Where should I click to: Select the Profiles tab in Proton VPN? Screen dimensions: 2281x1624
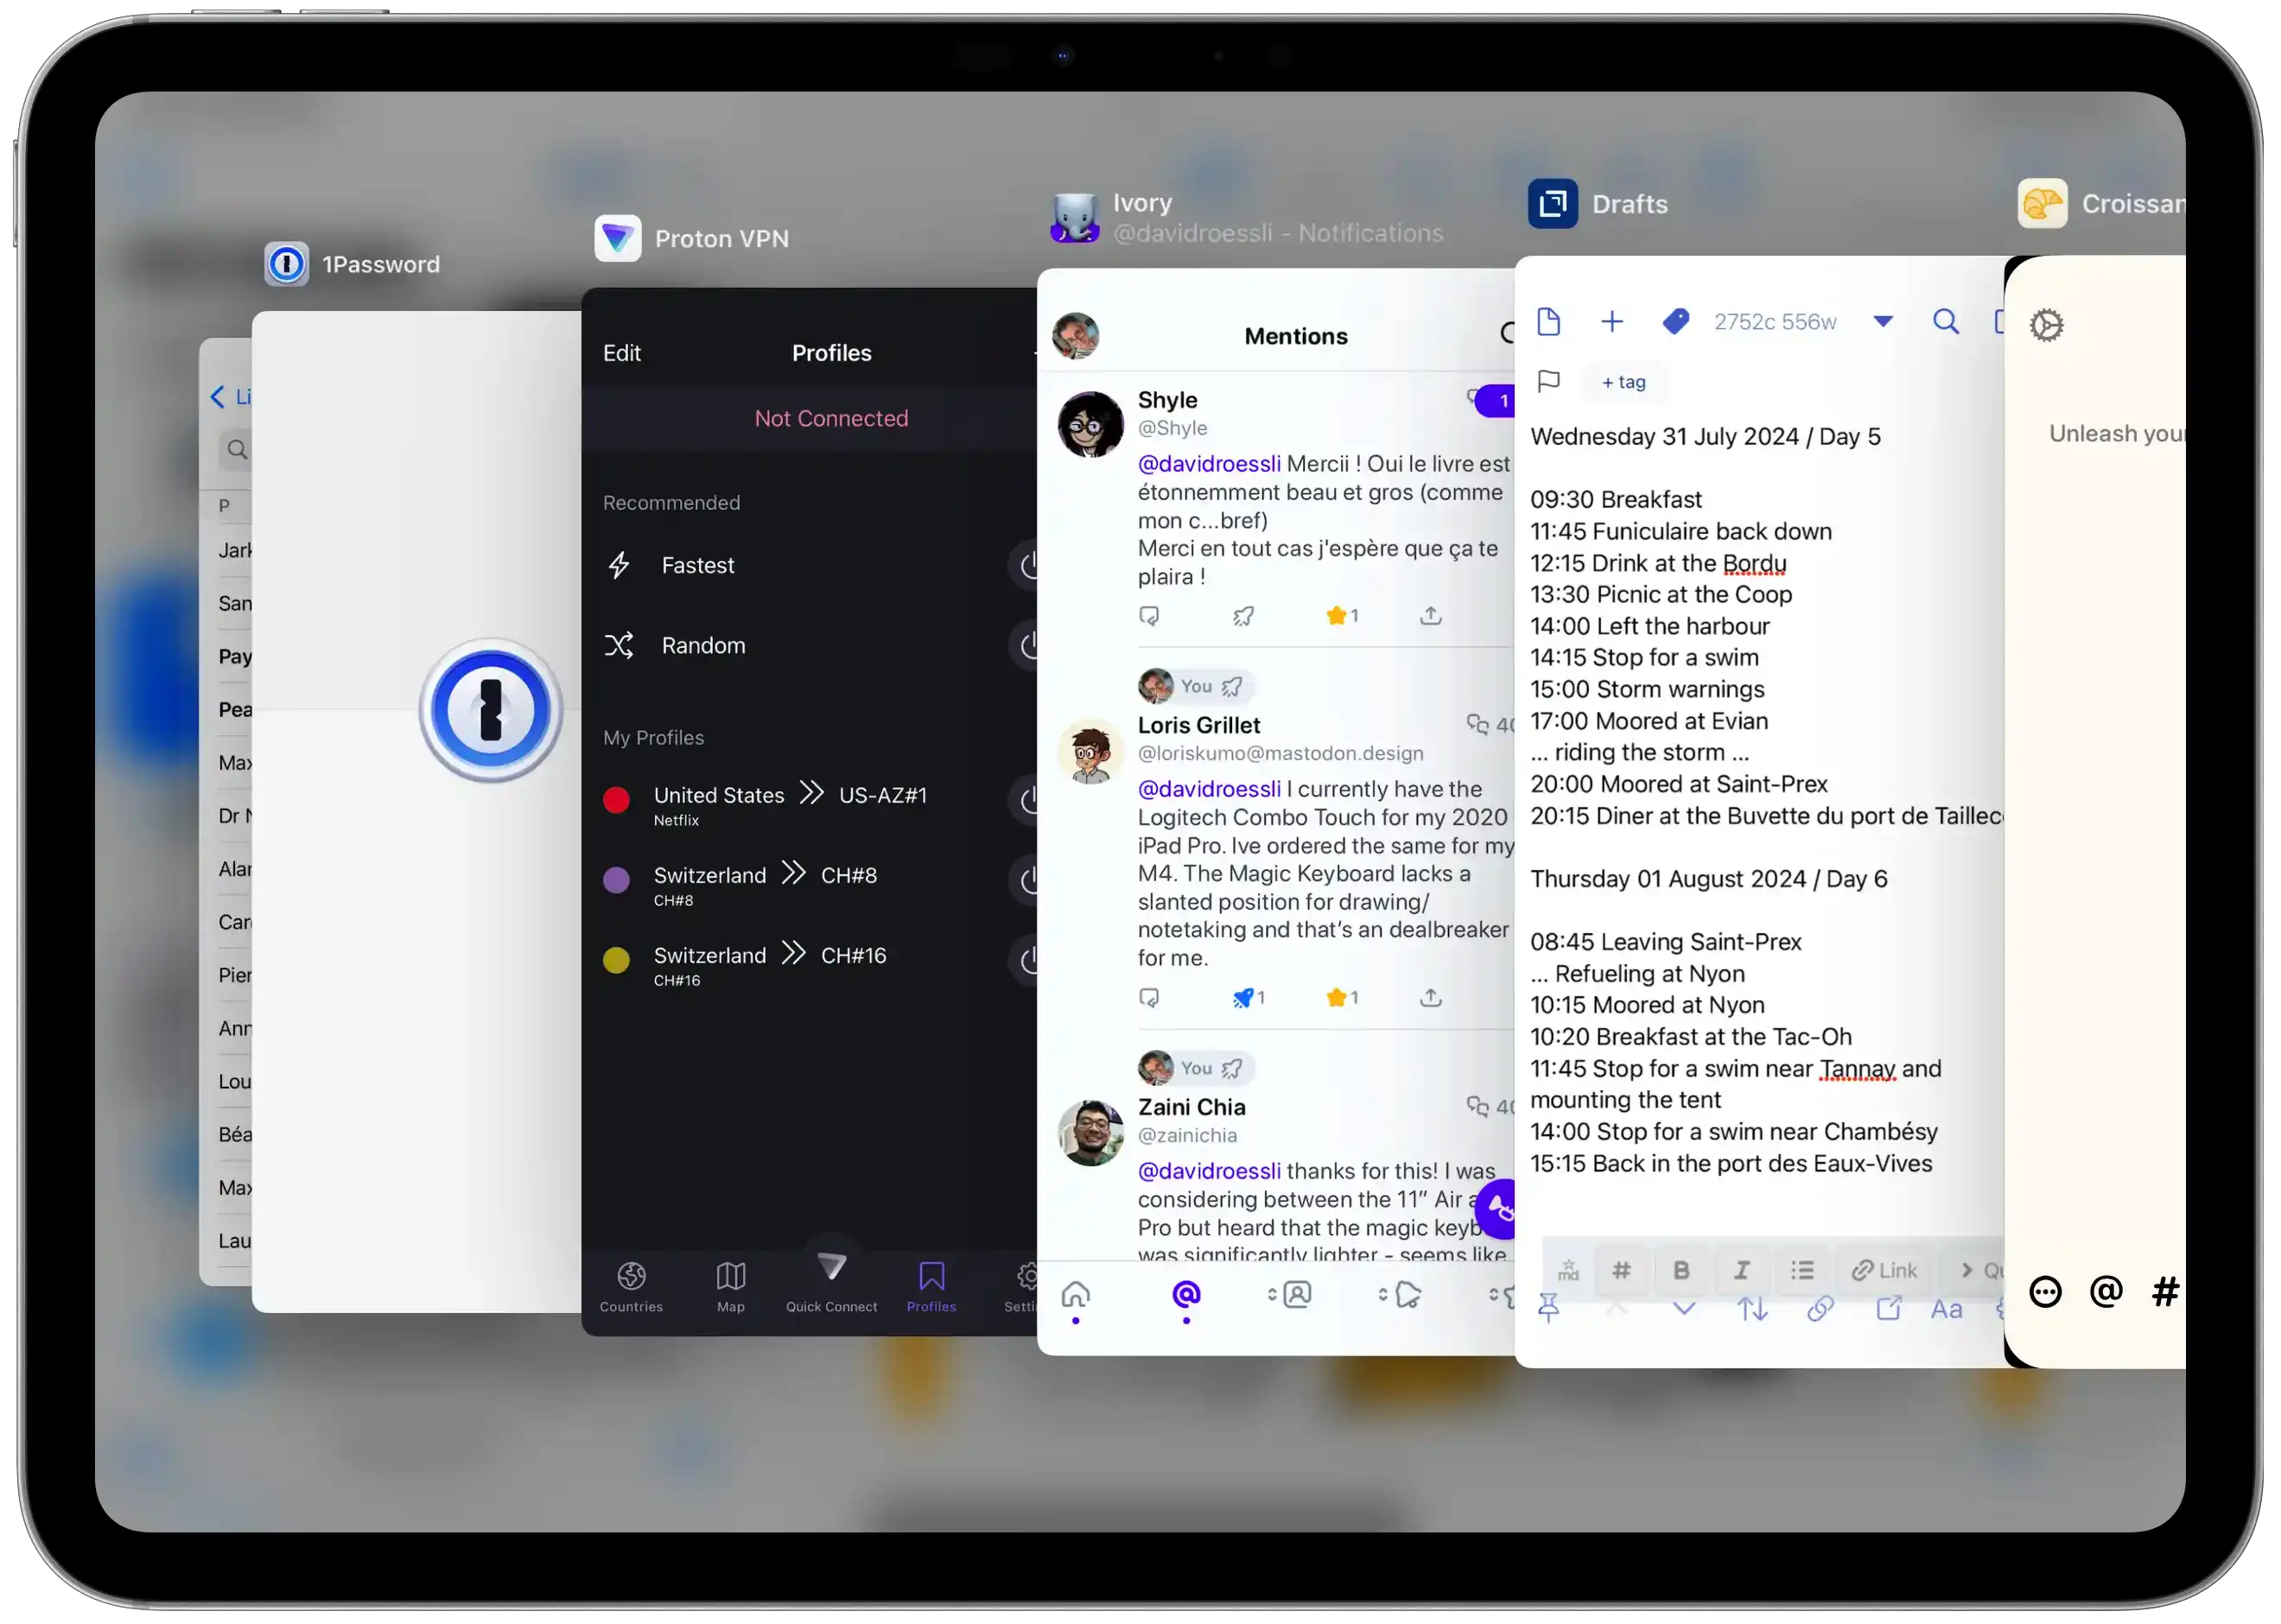click(932, 1287)
